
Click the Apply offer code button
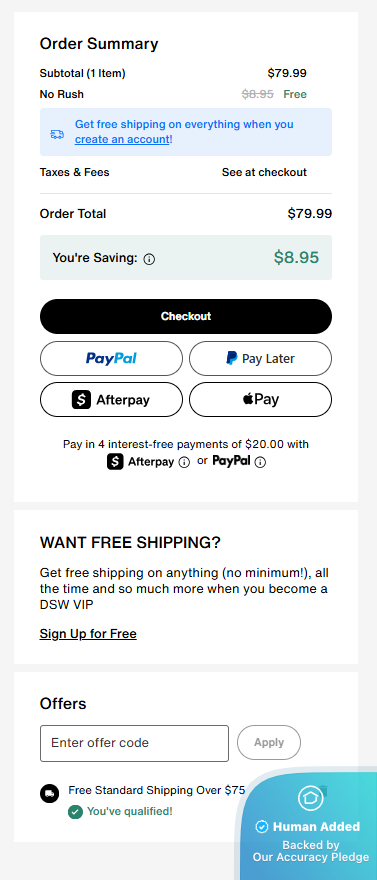pyautogui.click(x=269, y=742)
